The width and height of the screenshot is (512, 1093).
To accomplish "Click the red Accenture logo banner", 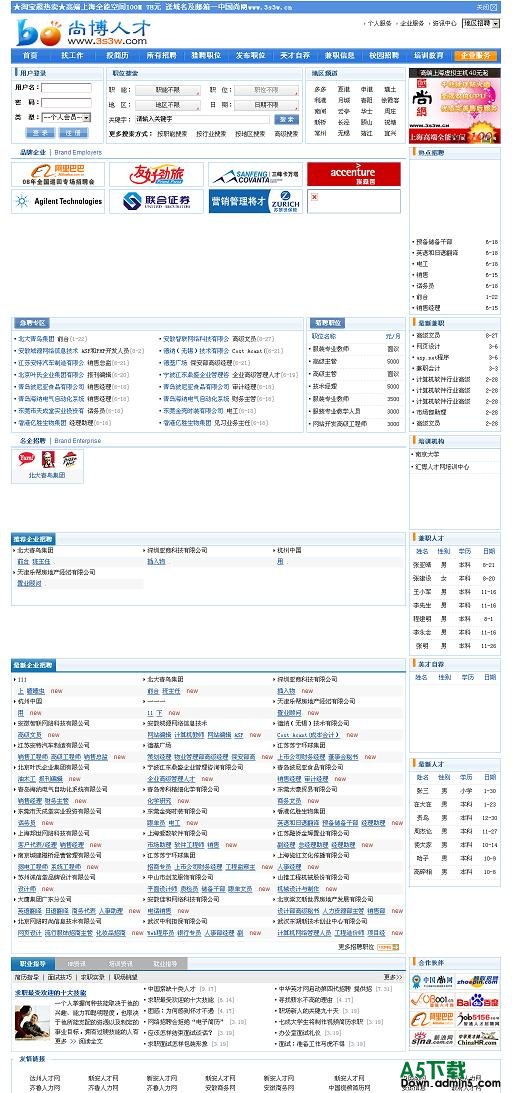I will coord(354,174).
